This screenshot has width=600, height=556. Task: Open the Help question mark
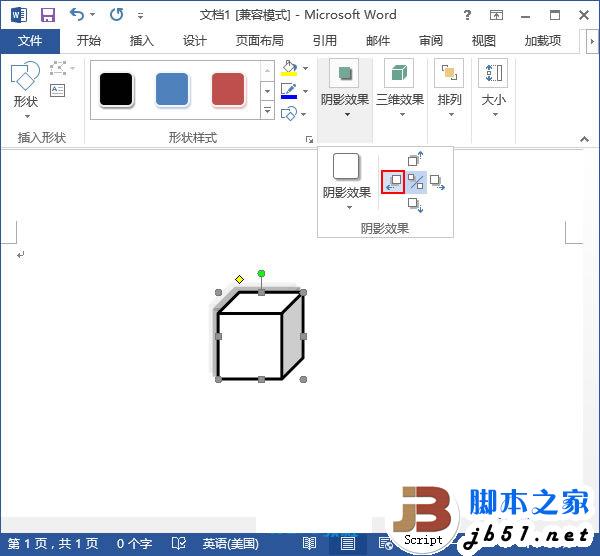pyautogui.click(x=467, y=15)
